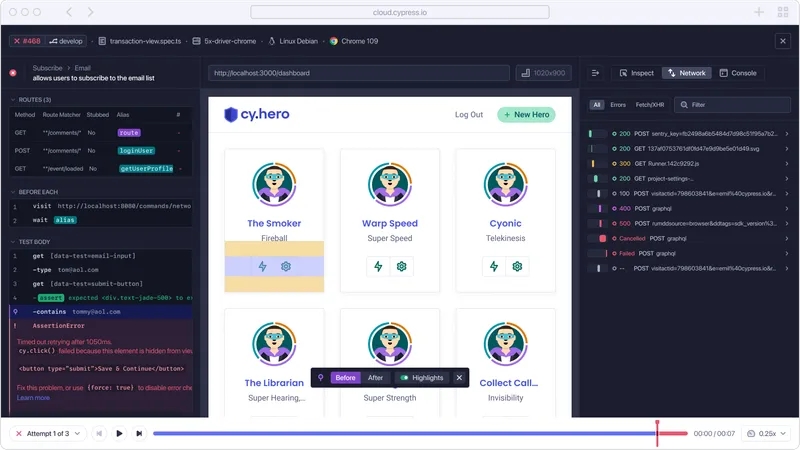Close the test replay panel
This screenshot has height=450, width=800.
tap(783, 41)
